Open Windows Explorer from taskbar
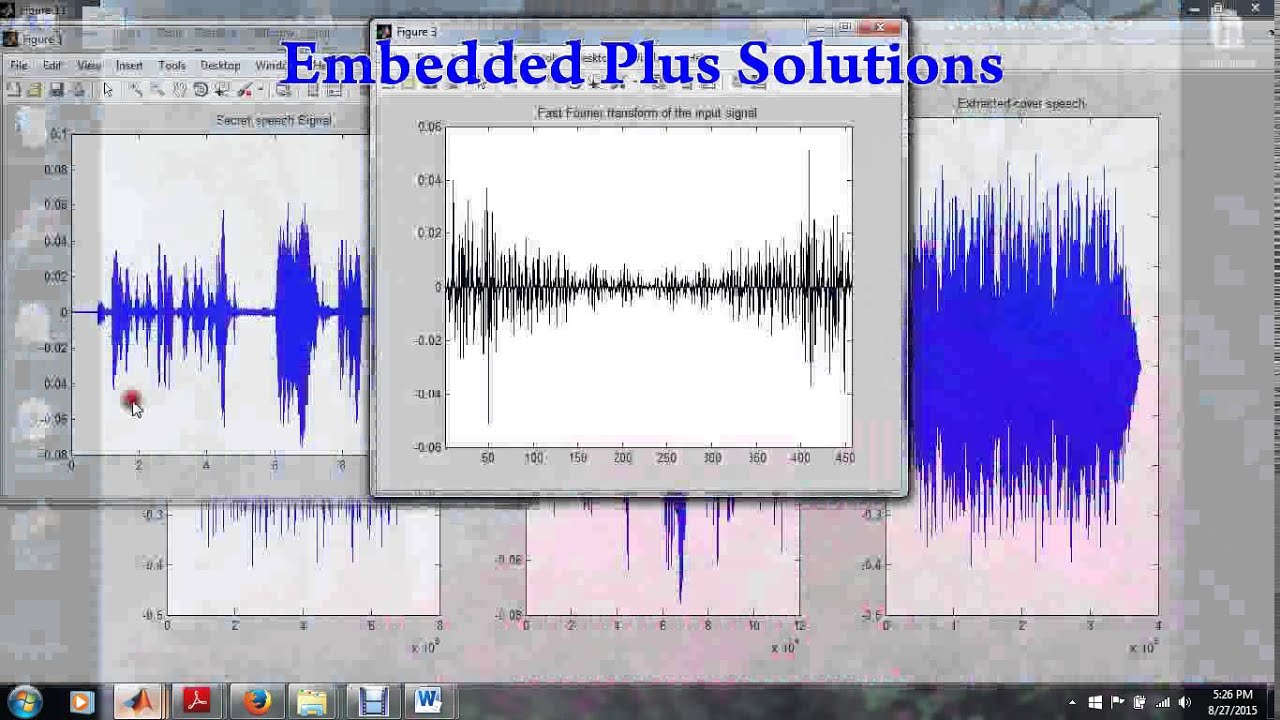The width and height of the screenshot is (1280, 720). [x=313, y=702]
